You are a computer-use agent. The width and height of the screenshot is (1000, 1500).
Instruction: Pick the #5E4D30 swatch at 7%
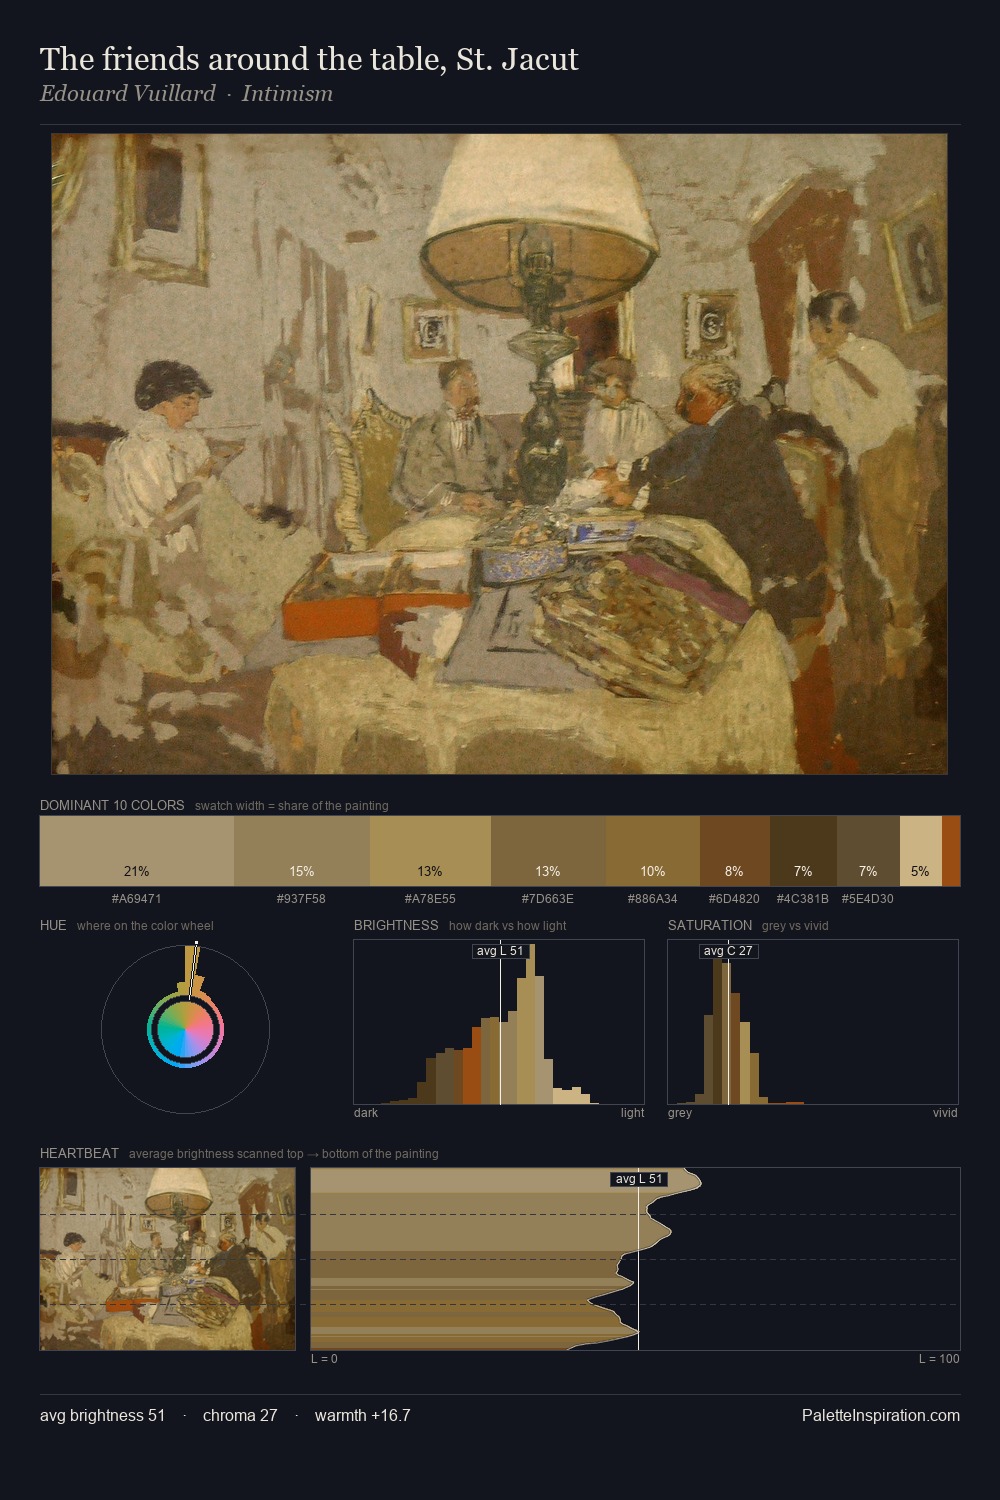868,851
